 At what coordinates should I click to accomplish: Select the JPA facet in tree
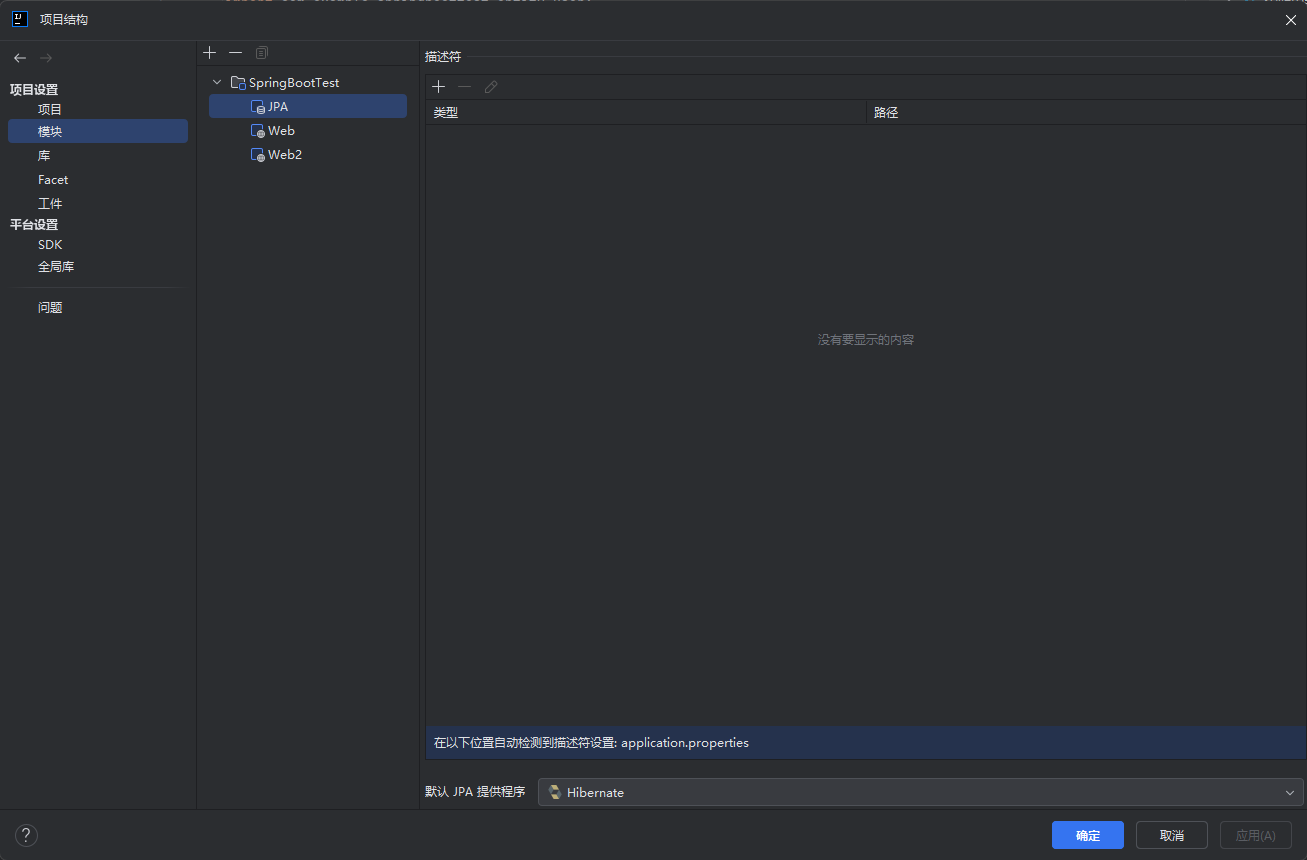point(277,106)
